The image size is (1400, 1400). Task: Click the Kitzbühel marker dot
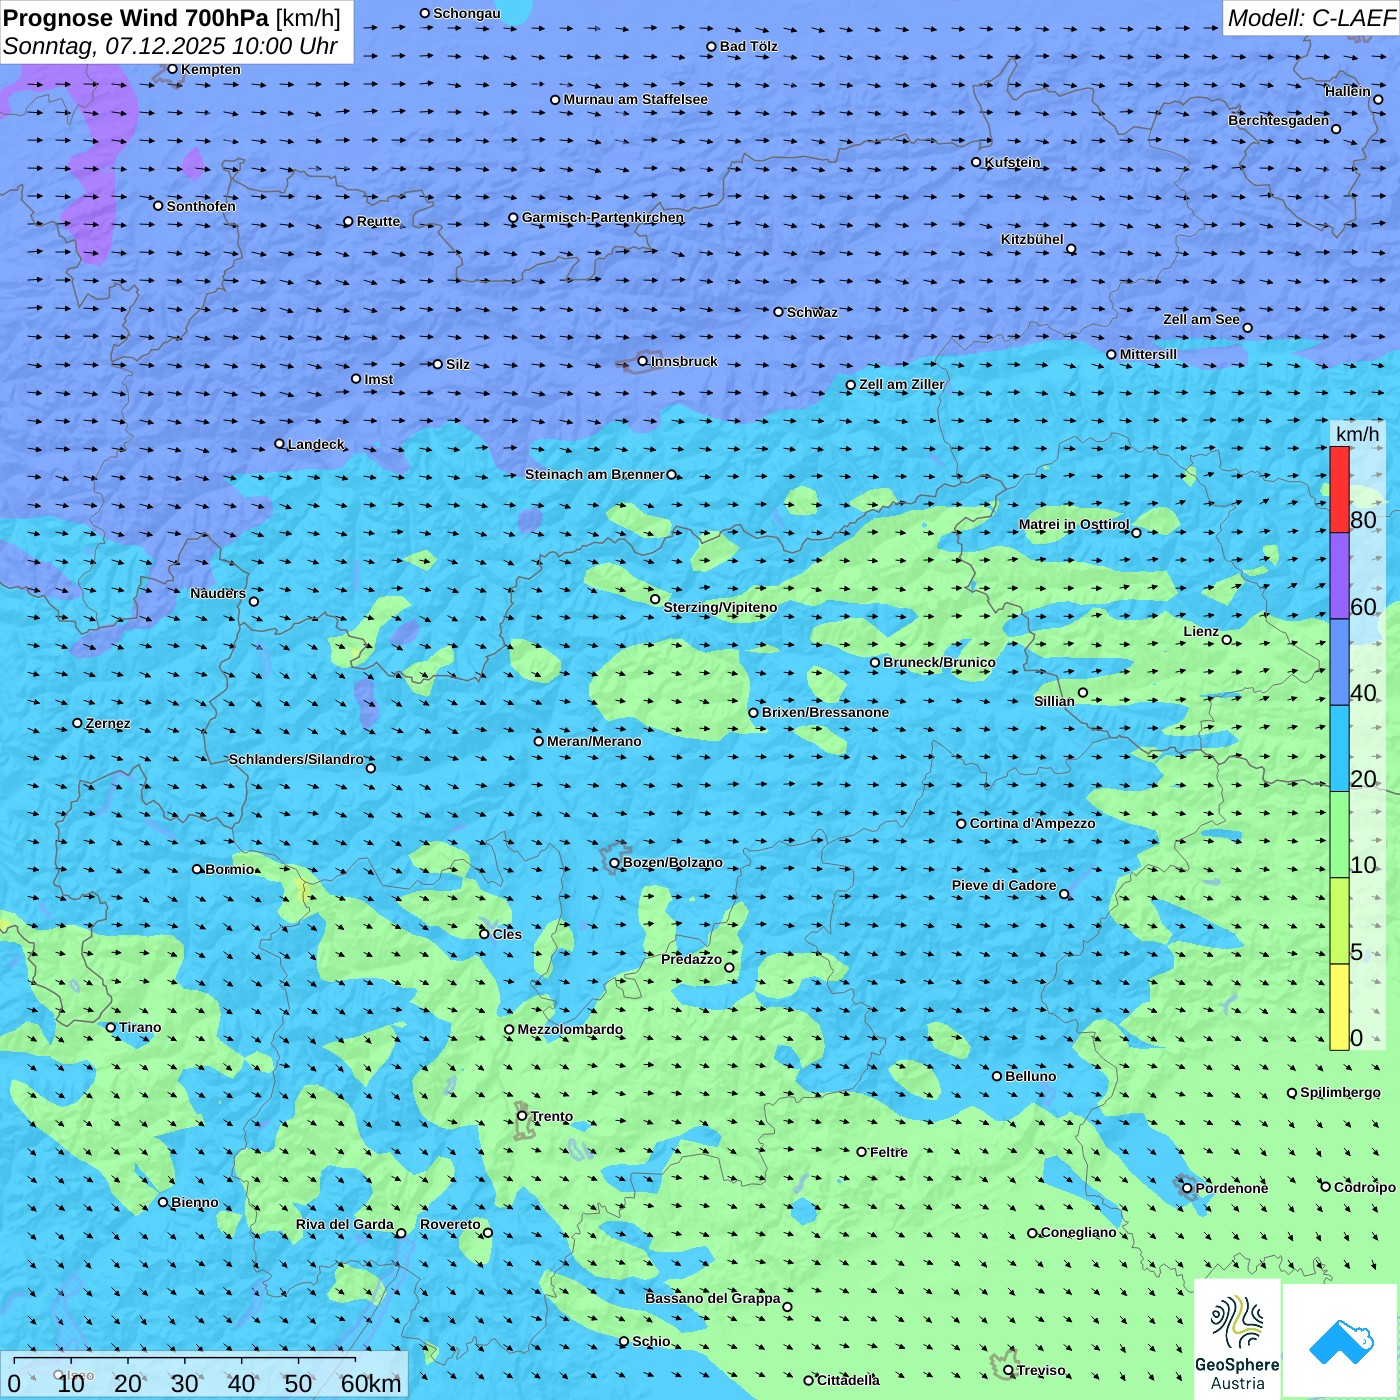point(1071,249)
